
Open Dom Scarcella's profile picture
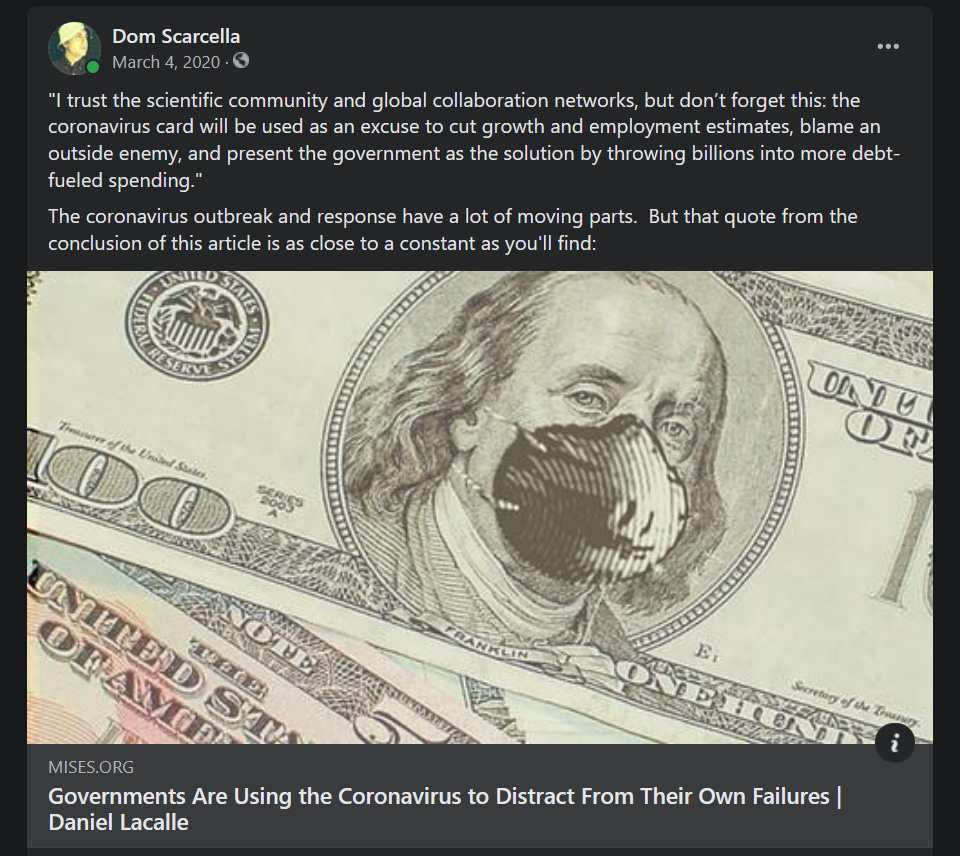click(x=74, y=48)
